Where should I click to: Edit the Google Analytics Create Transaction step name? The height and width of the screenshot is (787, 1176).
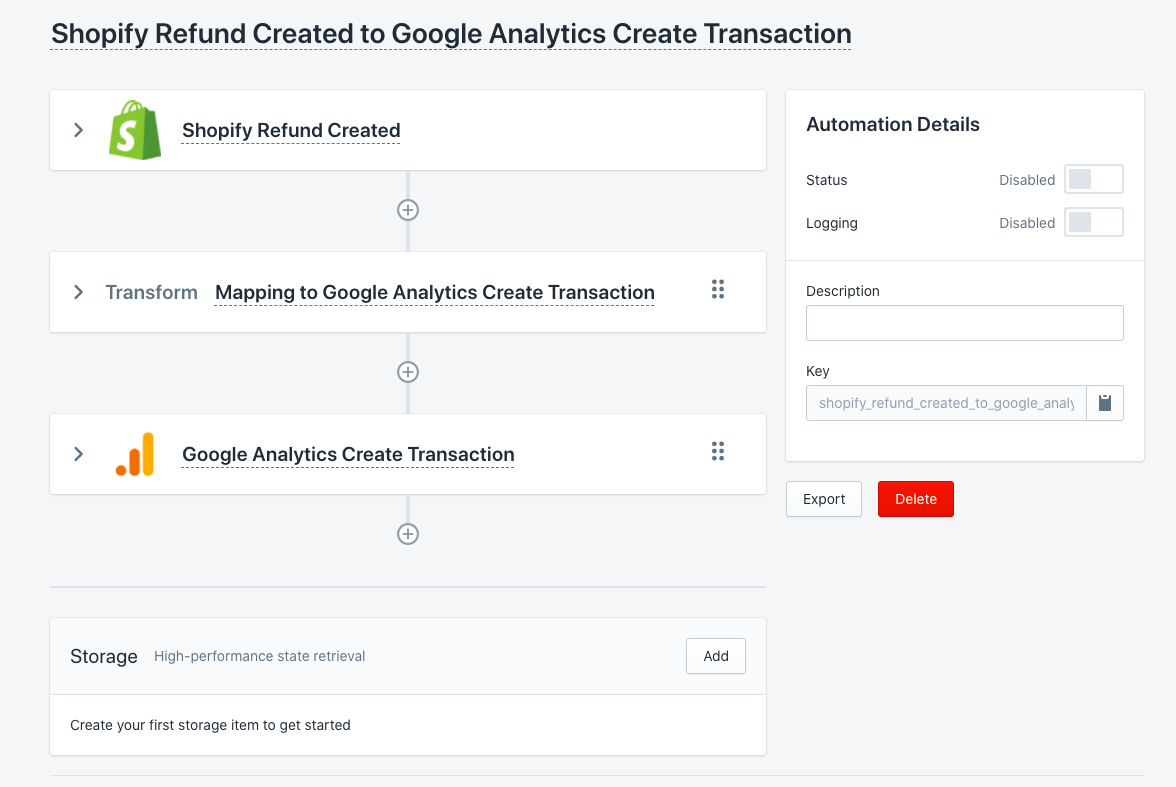[348, 455]
